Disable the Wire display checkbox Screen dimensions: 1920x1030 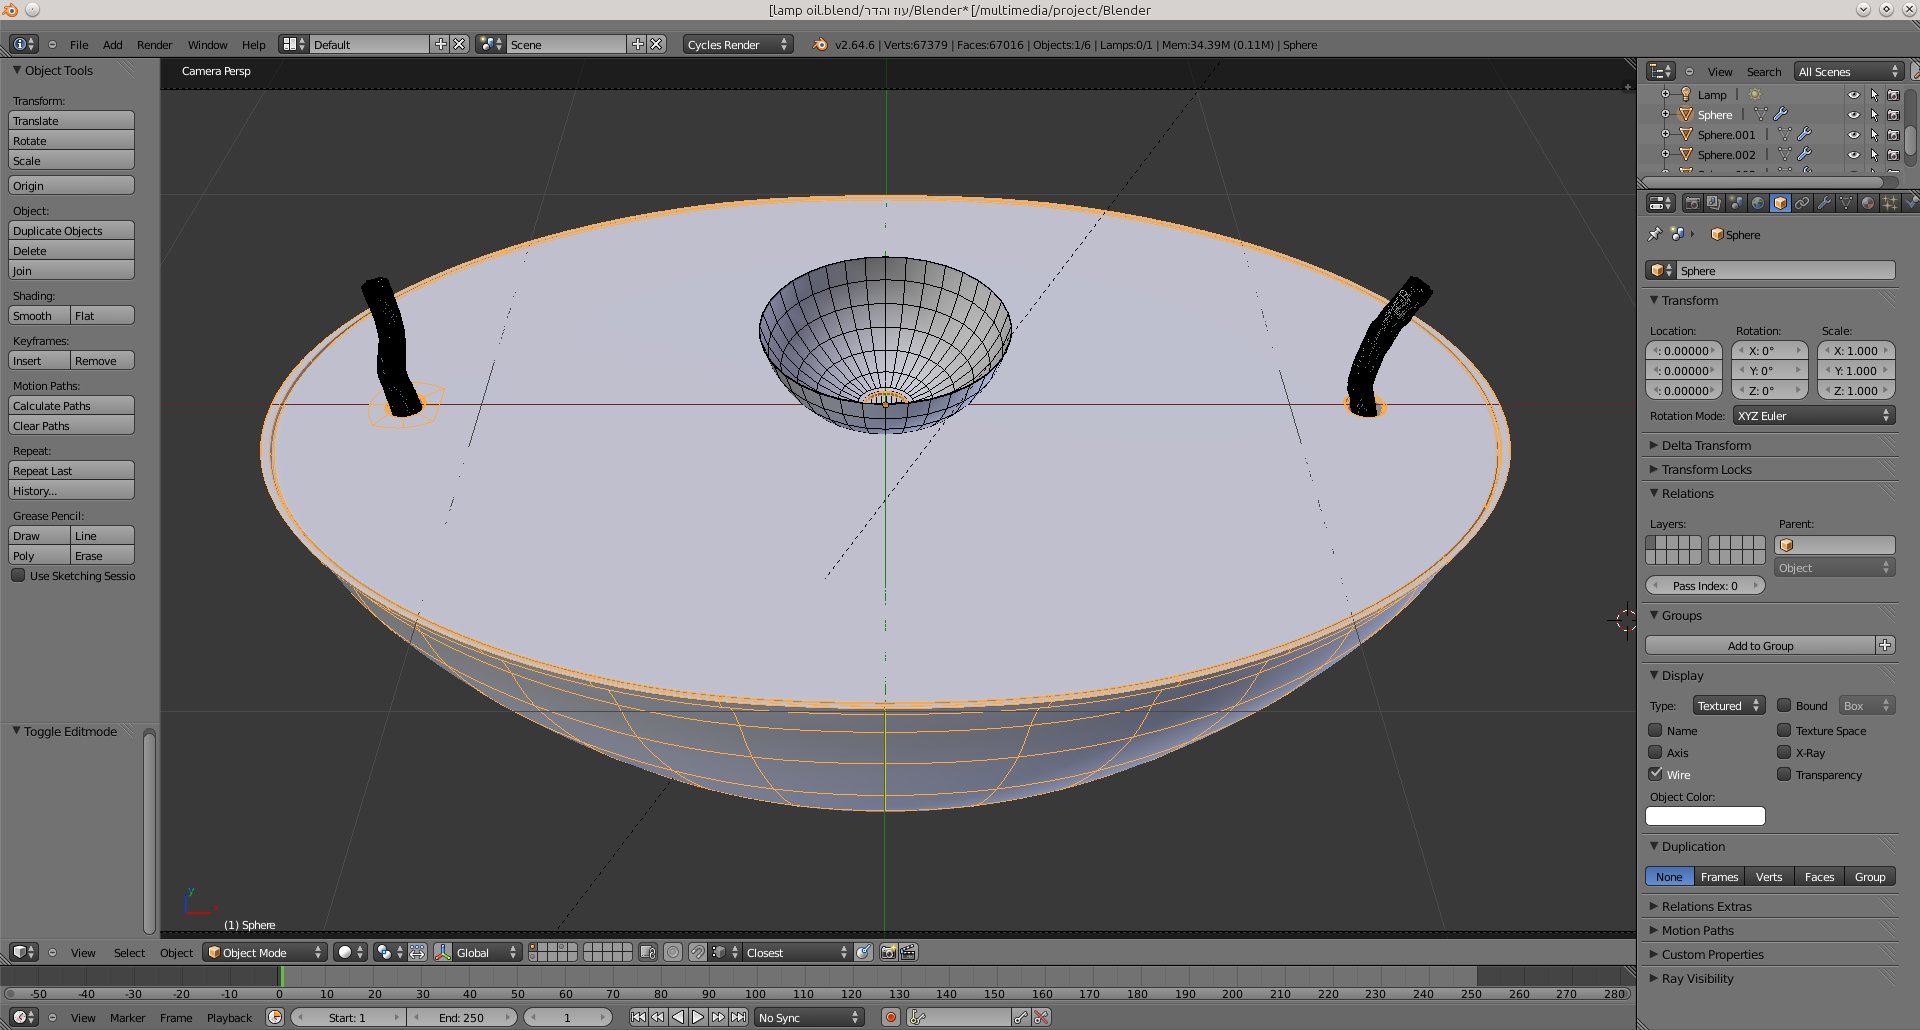pyautogui.click(x=1656, y=774)
